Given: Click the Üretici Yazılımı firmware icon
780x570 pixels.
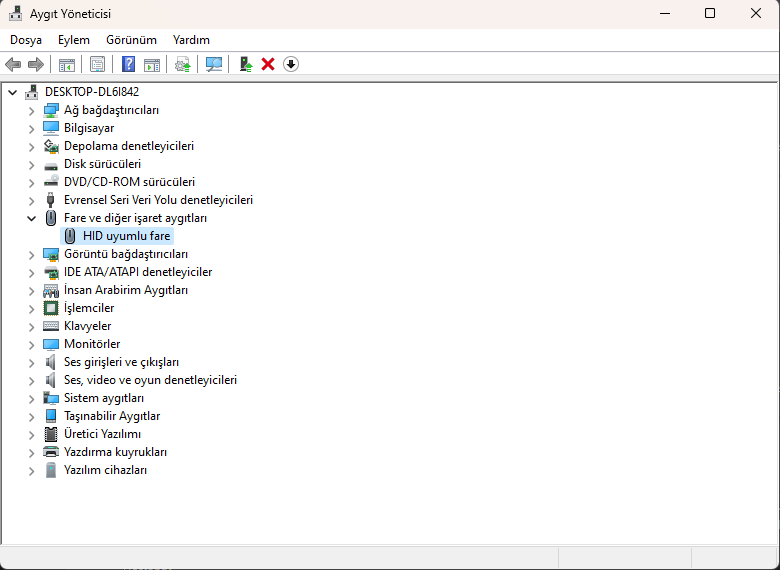Looking at the screenshot, I should 51,434.
